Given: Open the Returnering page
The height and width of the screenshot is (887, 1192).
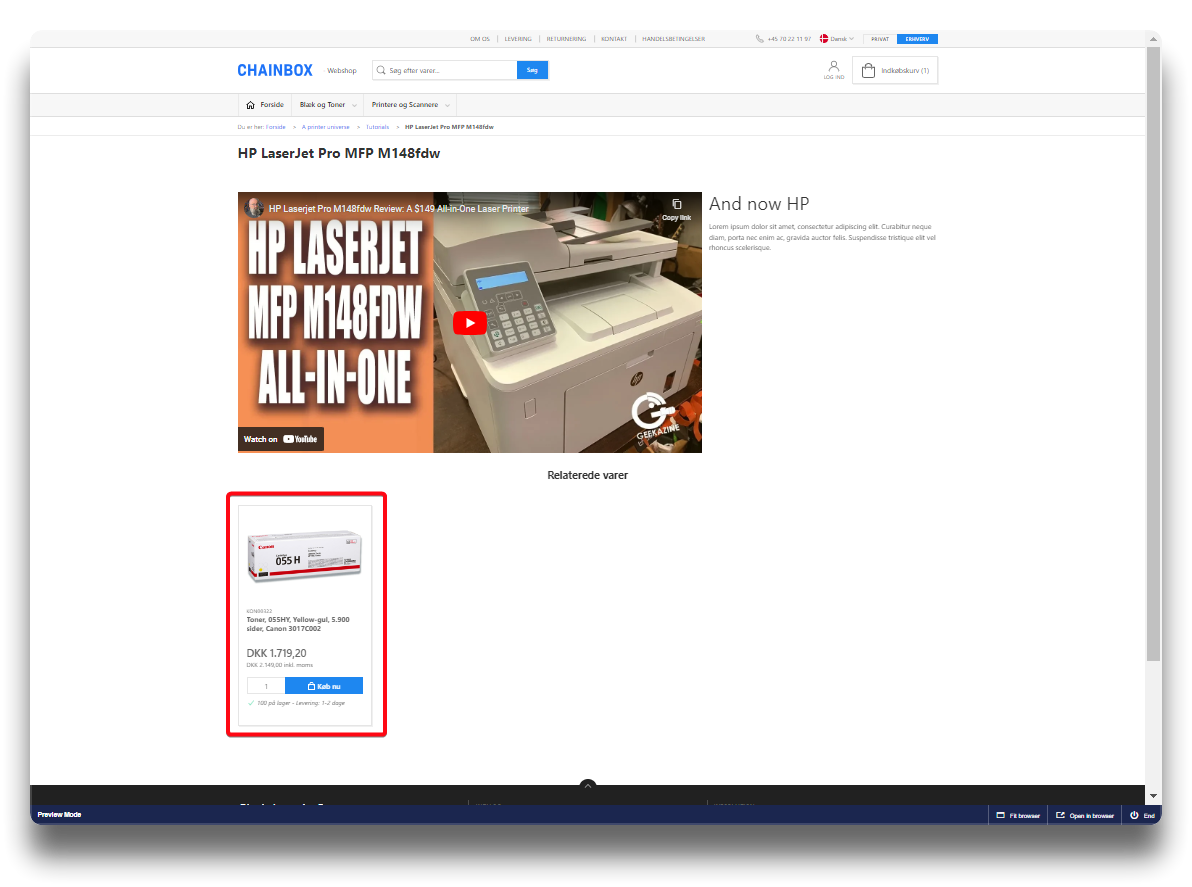Looking at the screenshot, I should [x=566, y=39].
